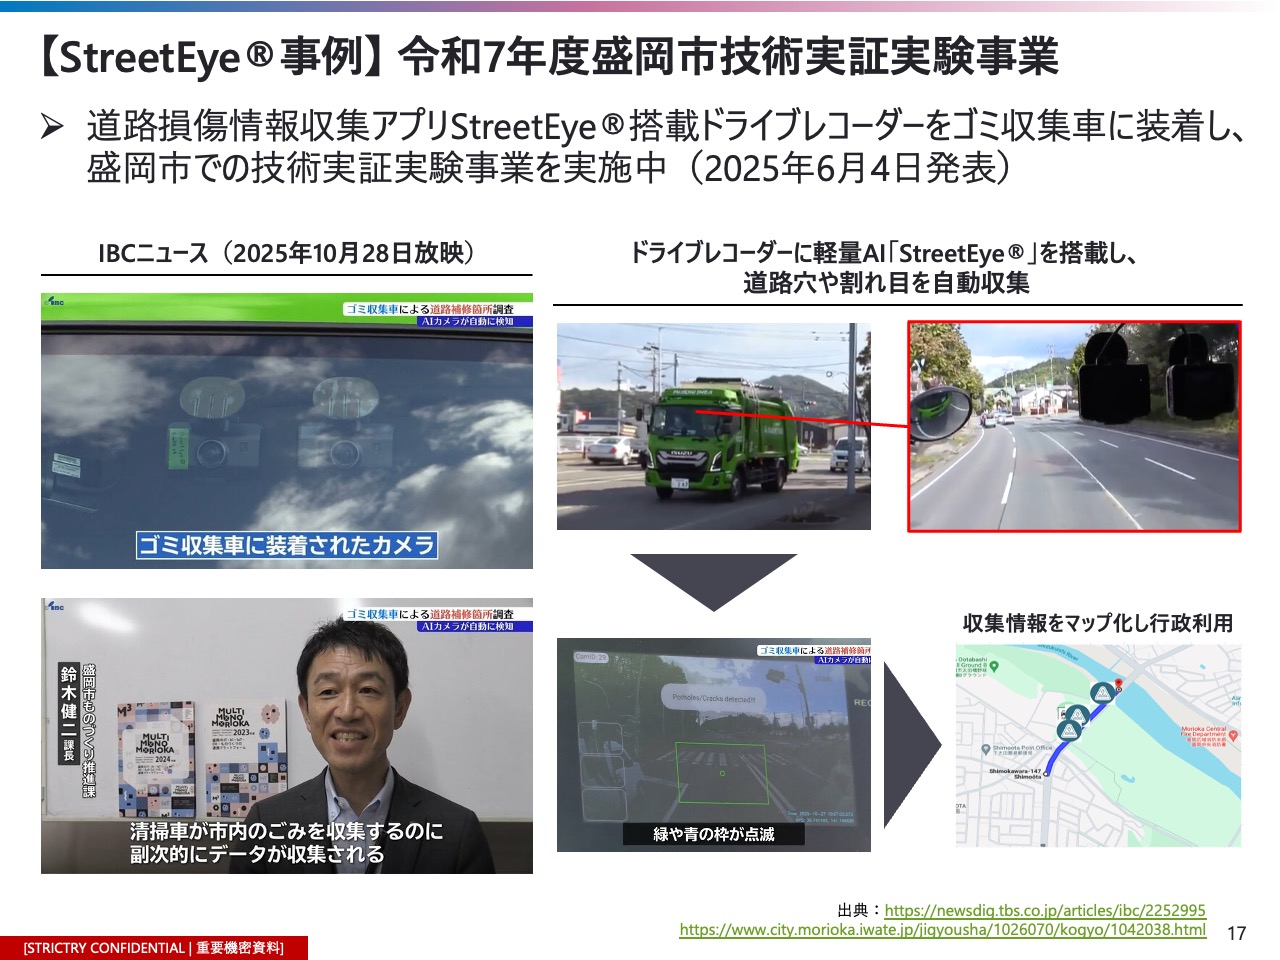Click the green detection box in AI screen
Viewport: 1280px width, 960px height.
coord(721,772)
